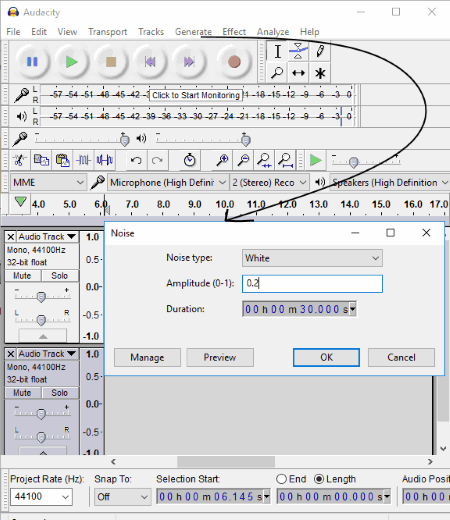Toggle Solo on the second Audio Track

[x=60, y=393]
